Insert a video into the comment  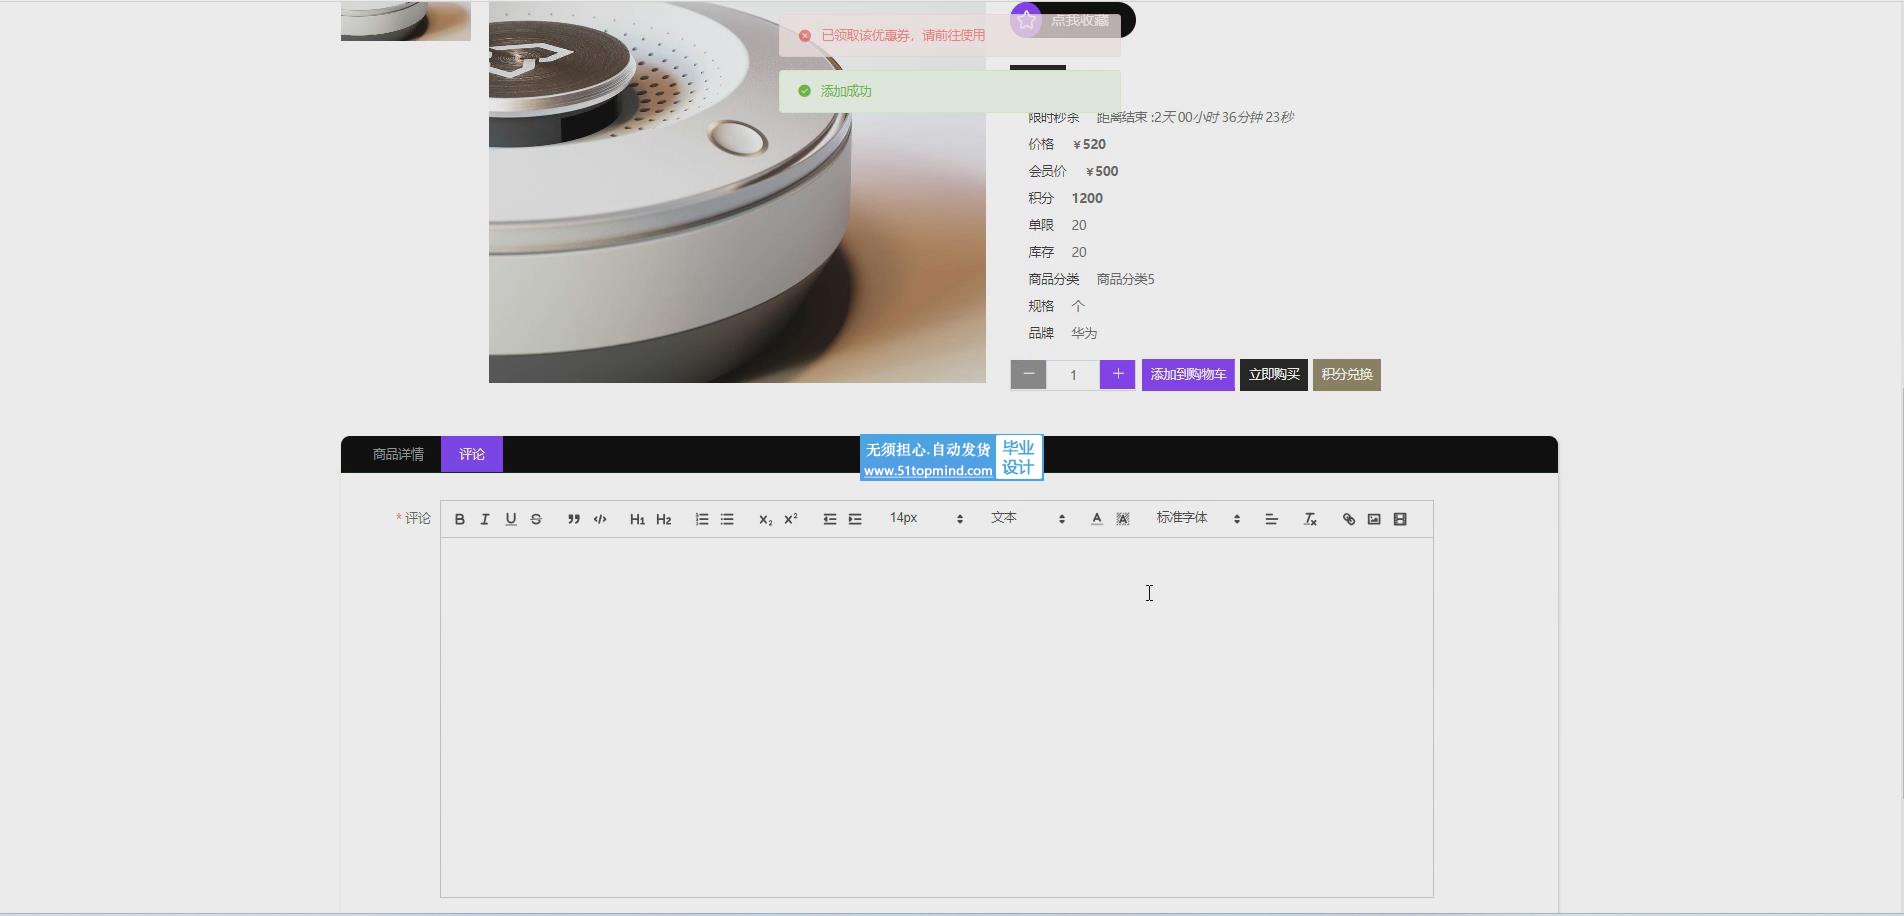tap(1400, 519)
